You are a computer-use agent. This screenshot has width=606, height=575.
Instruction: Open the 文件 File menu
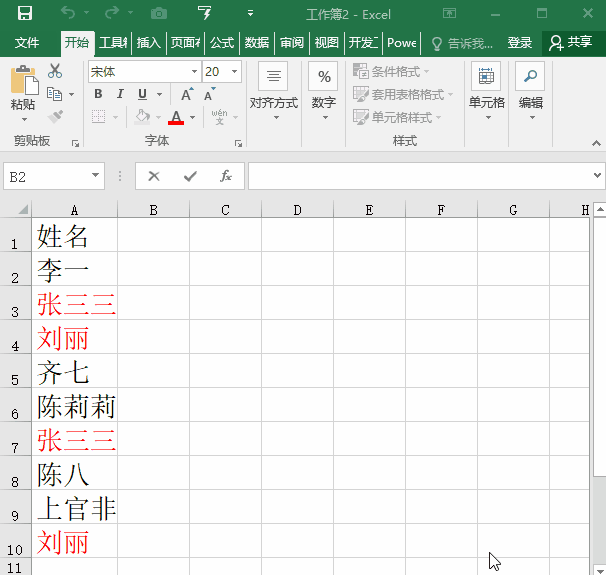coord(27,43)
